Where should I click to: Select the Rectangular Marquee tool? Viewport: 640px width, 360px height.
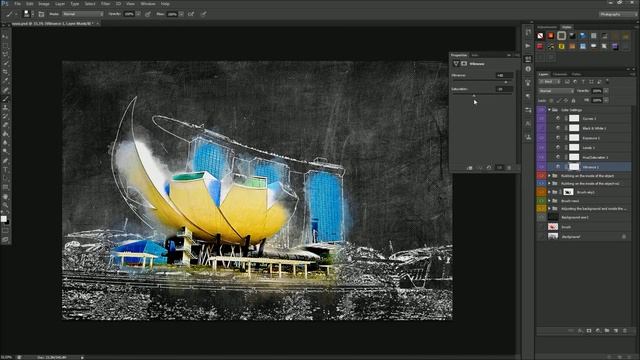5,46
